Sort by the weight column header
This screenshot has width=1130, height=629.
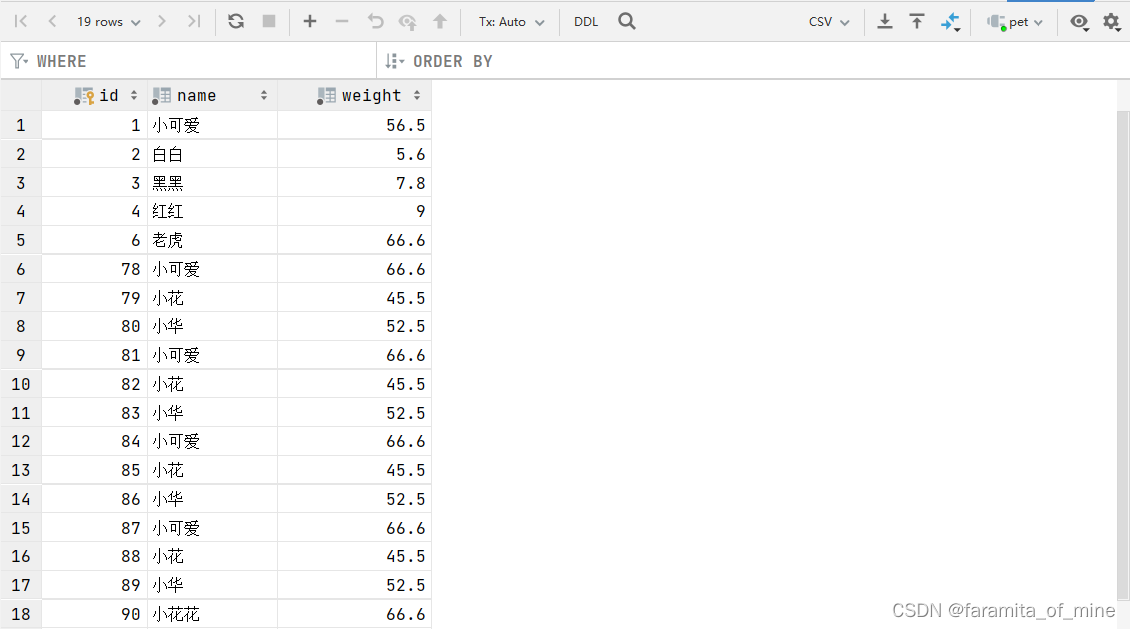point(355,95)
